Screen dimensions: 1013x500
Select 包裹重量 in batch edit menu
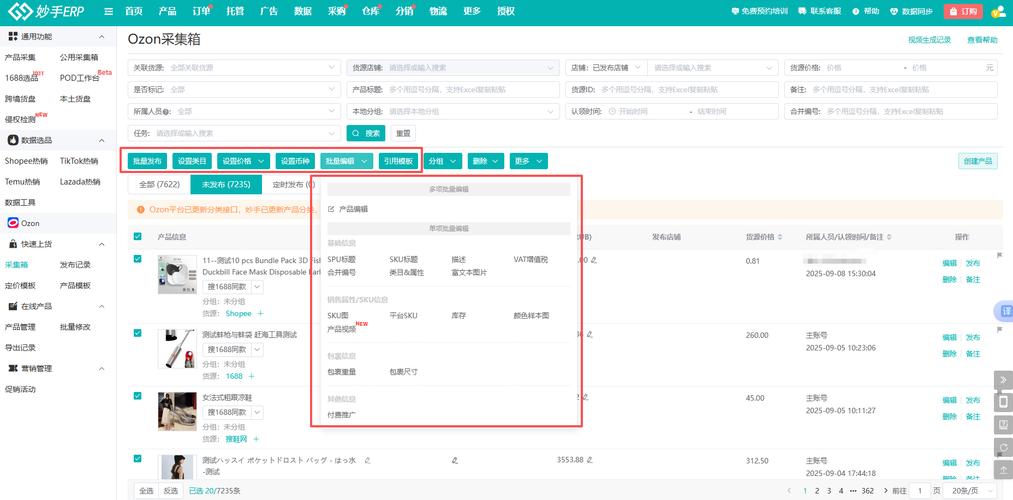[342, 371]
